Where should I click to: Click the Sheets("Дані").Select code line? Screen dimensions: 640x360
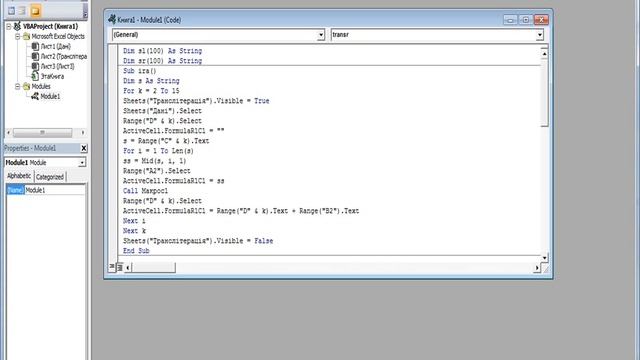pyautogui.click(x=162, y=111)
